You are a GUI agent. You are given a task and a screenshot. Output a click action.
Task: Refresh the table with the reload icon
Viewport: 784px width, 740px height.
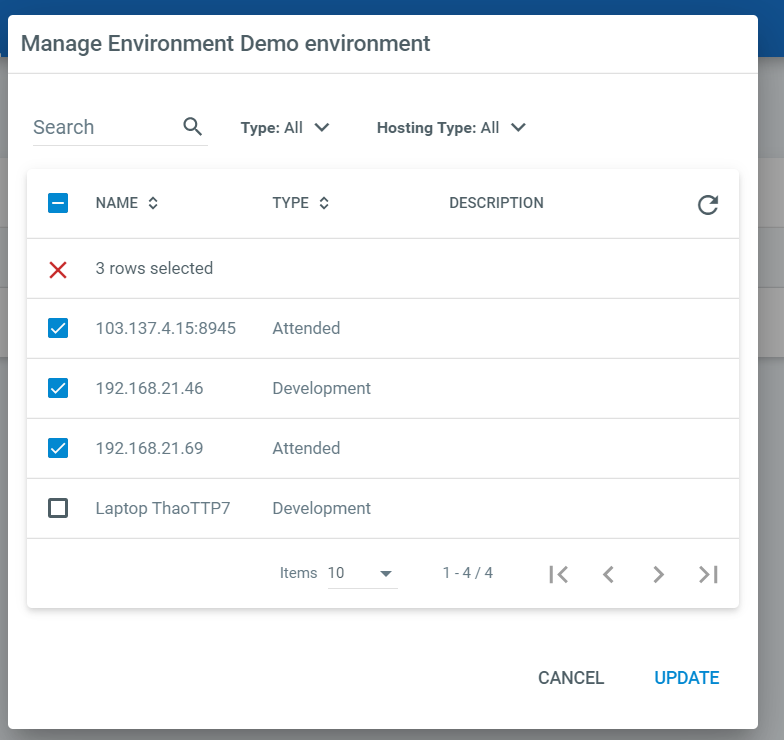pyautogui.click(x=708, y=205)
